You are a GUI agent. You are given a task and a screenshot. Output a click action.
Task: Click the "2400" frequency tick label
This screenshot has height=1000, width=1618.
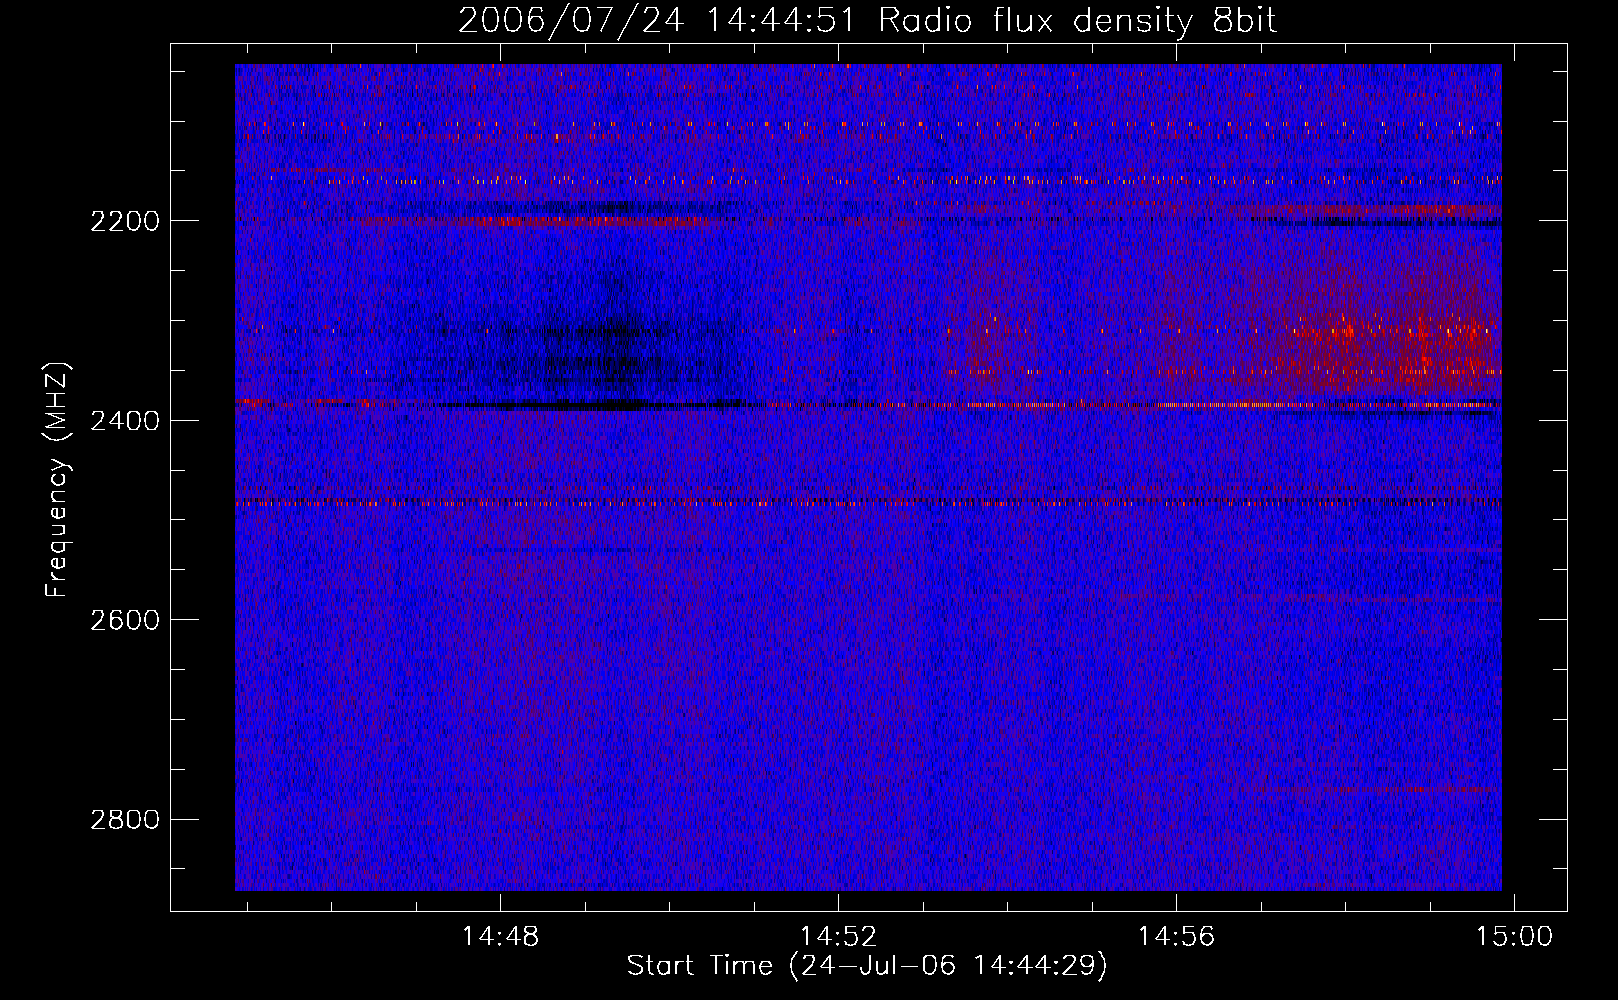point(125,421)
